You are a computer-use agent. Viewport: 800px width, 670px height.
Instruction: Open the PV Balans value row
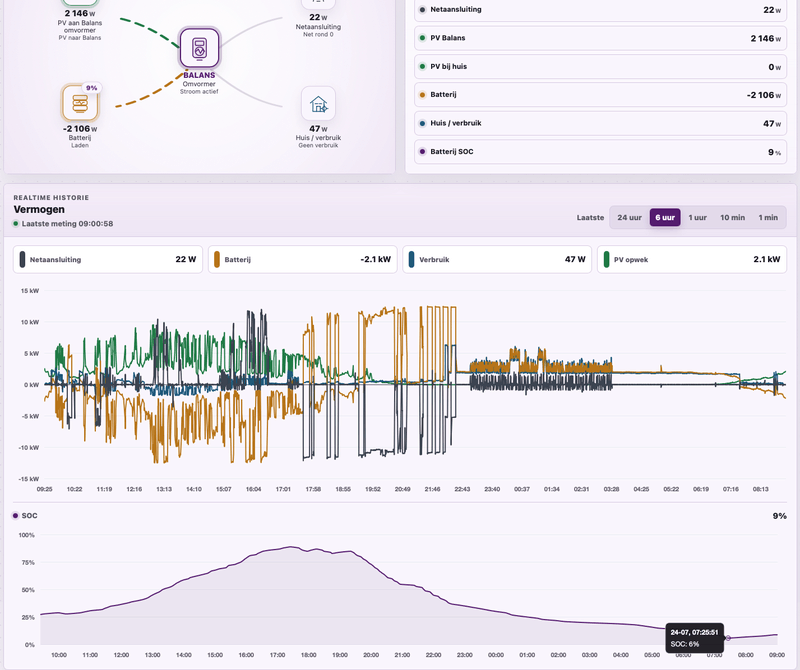[x=601, y=38]
